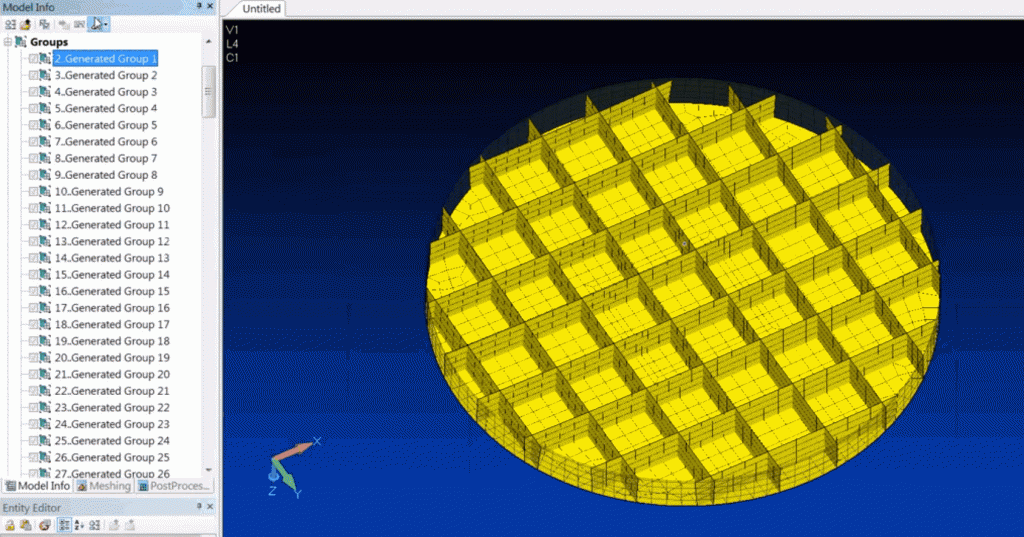Screen dimensions: 1024x537
Task: Click the group icon beside Generated Group 17
Action: pyautogui.click(x=44, y=324)
